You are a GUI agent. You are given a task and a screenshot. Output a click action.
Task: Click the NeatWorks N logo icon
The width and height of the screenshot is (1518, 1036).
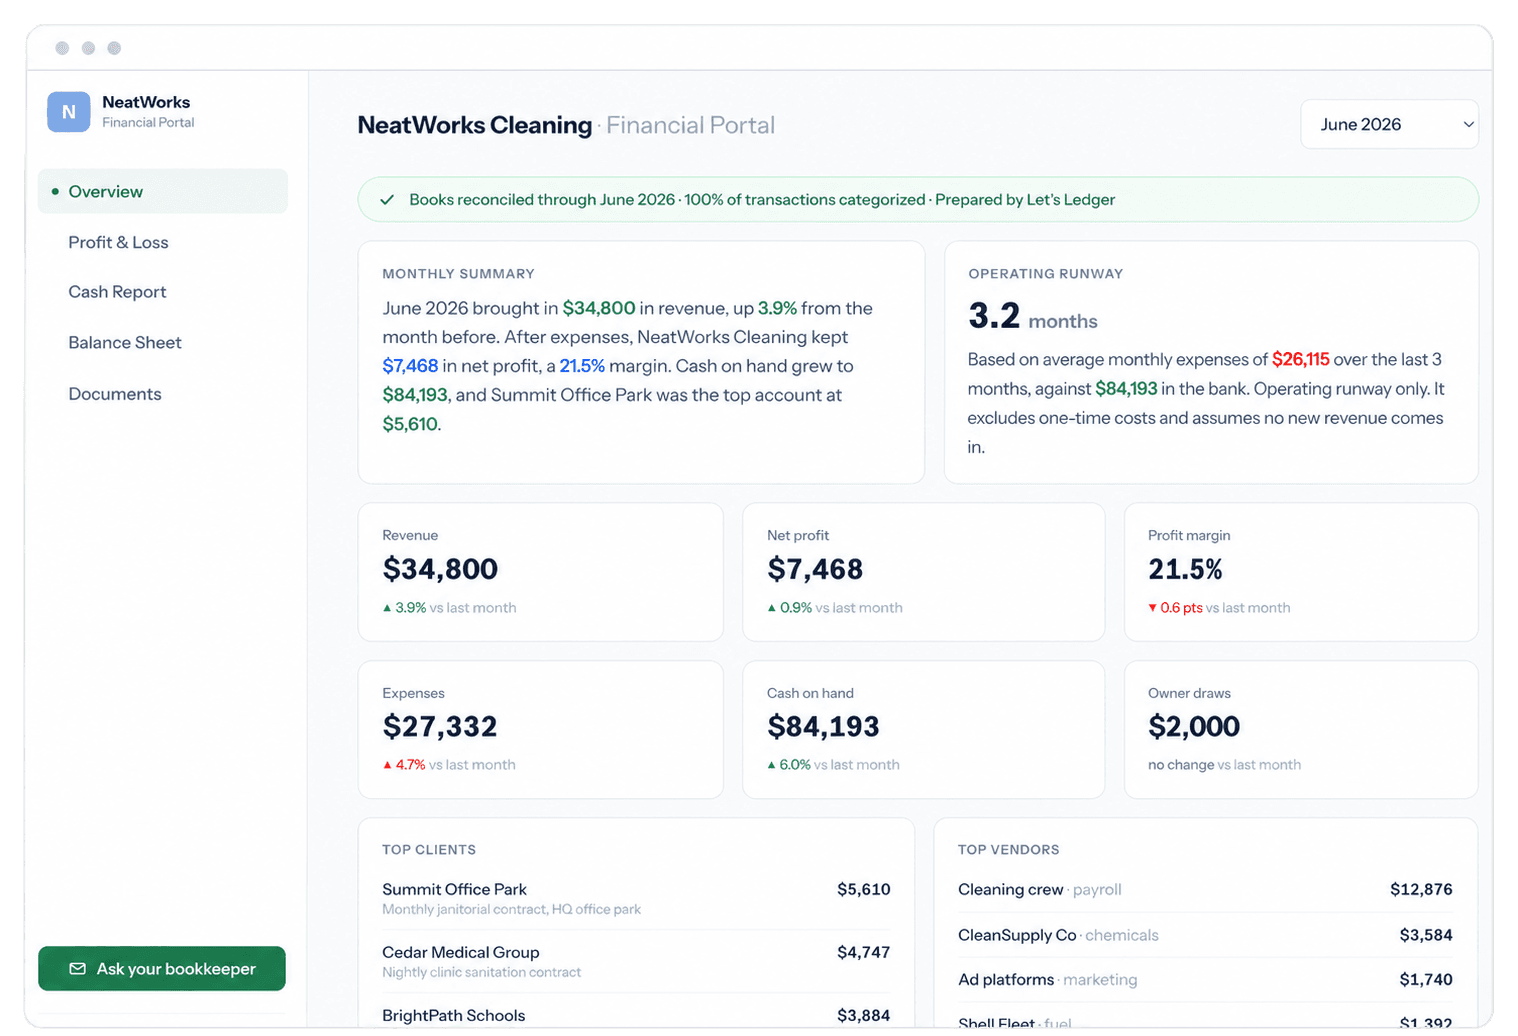pyautogui.click(x=68, y=112)
